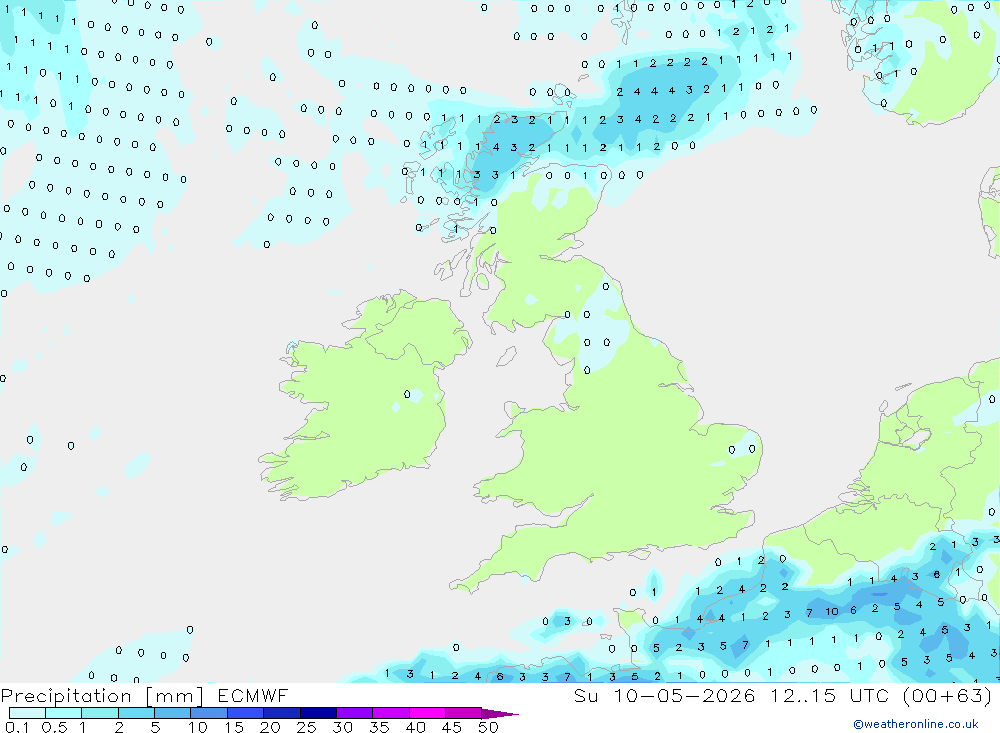The image size is (1000, 733).
Task: Click the above-50 arrow tip of legend
Action: click(x=499, y=714)
